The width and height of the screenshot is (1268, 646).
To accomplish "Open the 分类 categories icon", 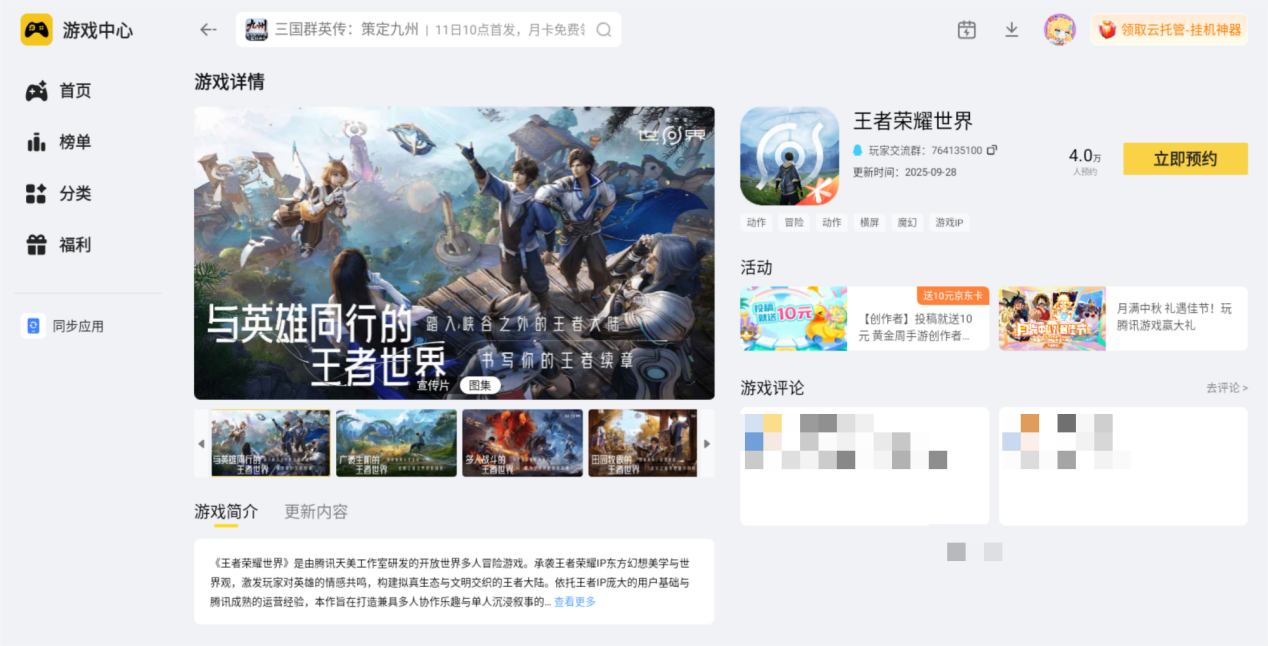I will (36, 194).
